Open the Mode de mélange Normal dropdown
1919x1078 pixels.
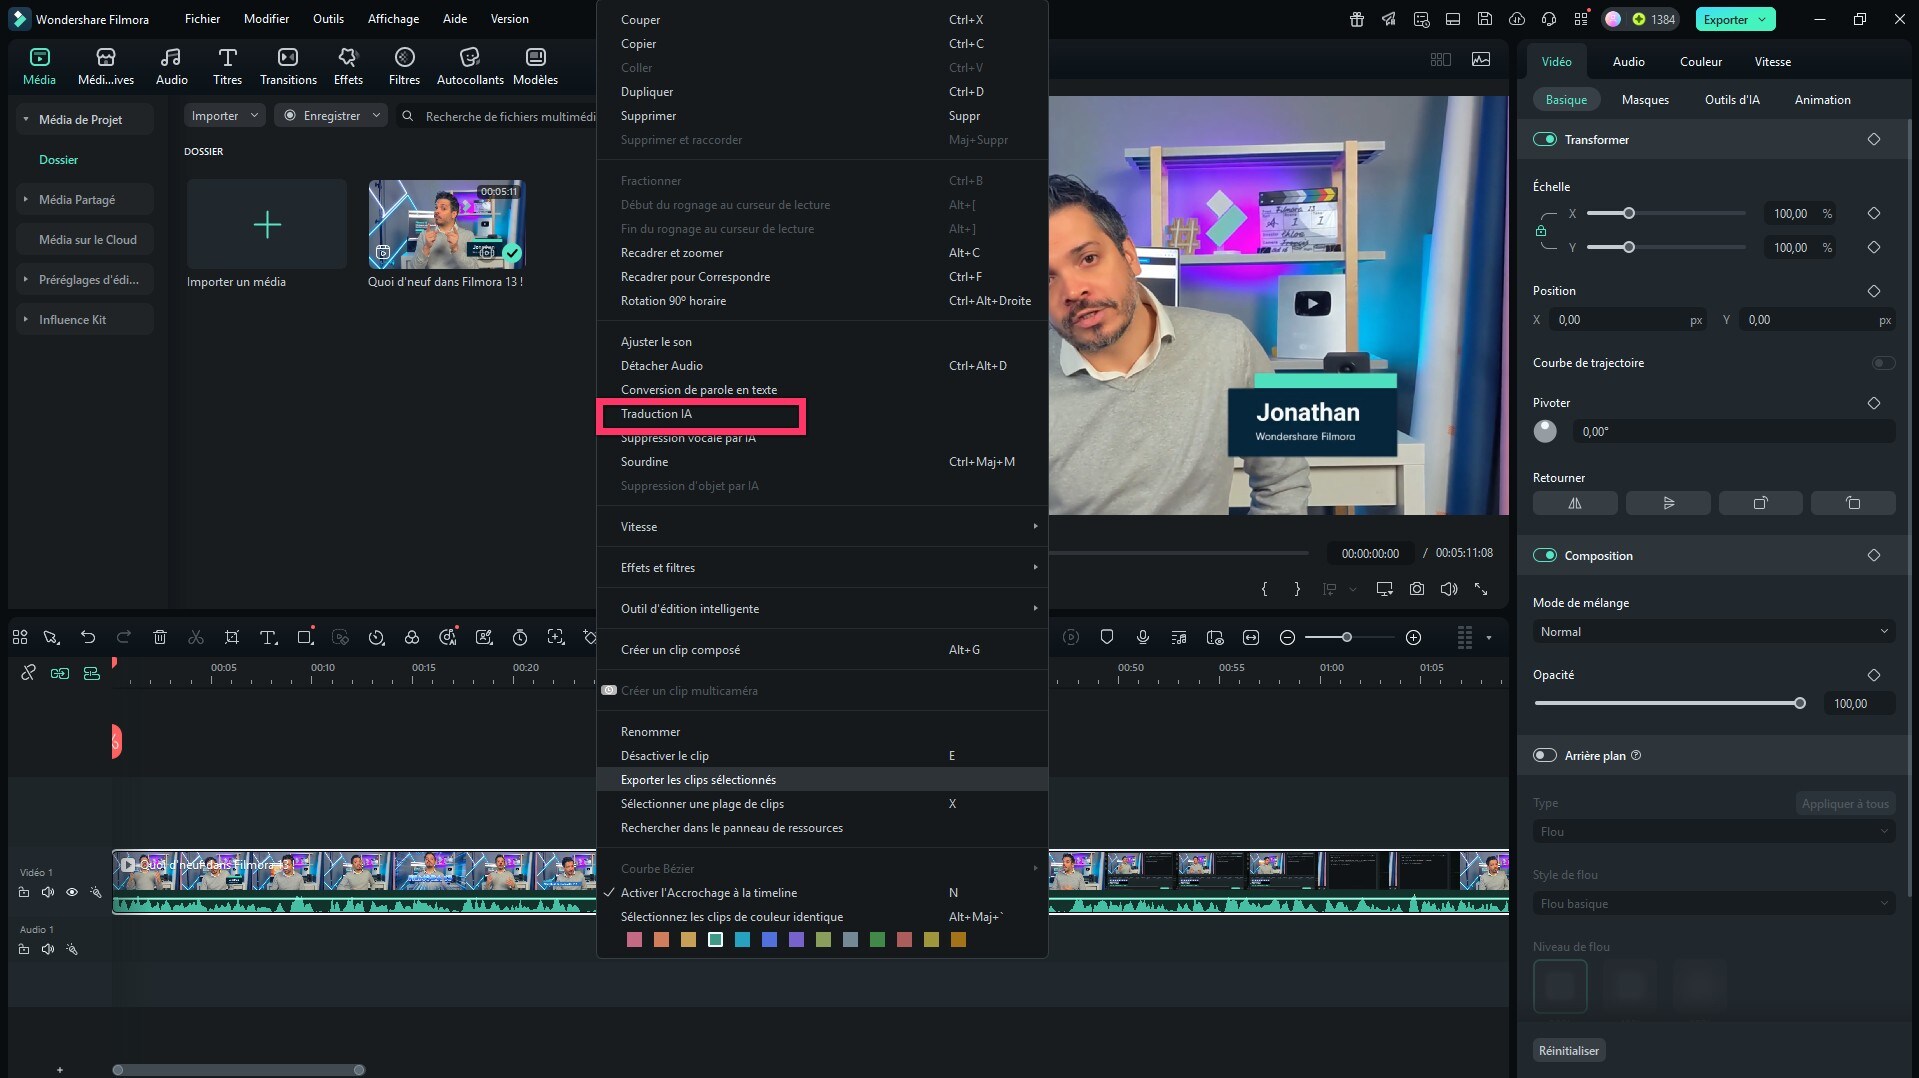[x=1714, y=632]
